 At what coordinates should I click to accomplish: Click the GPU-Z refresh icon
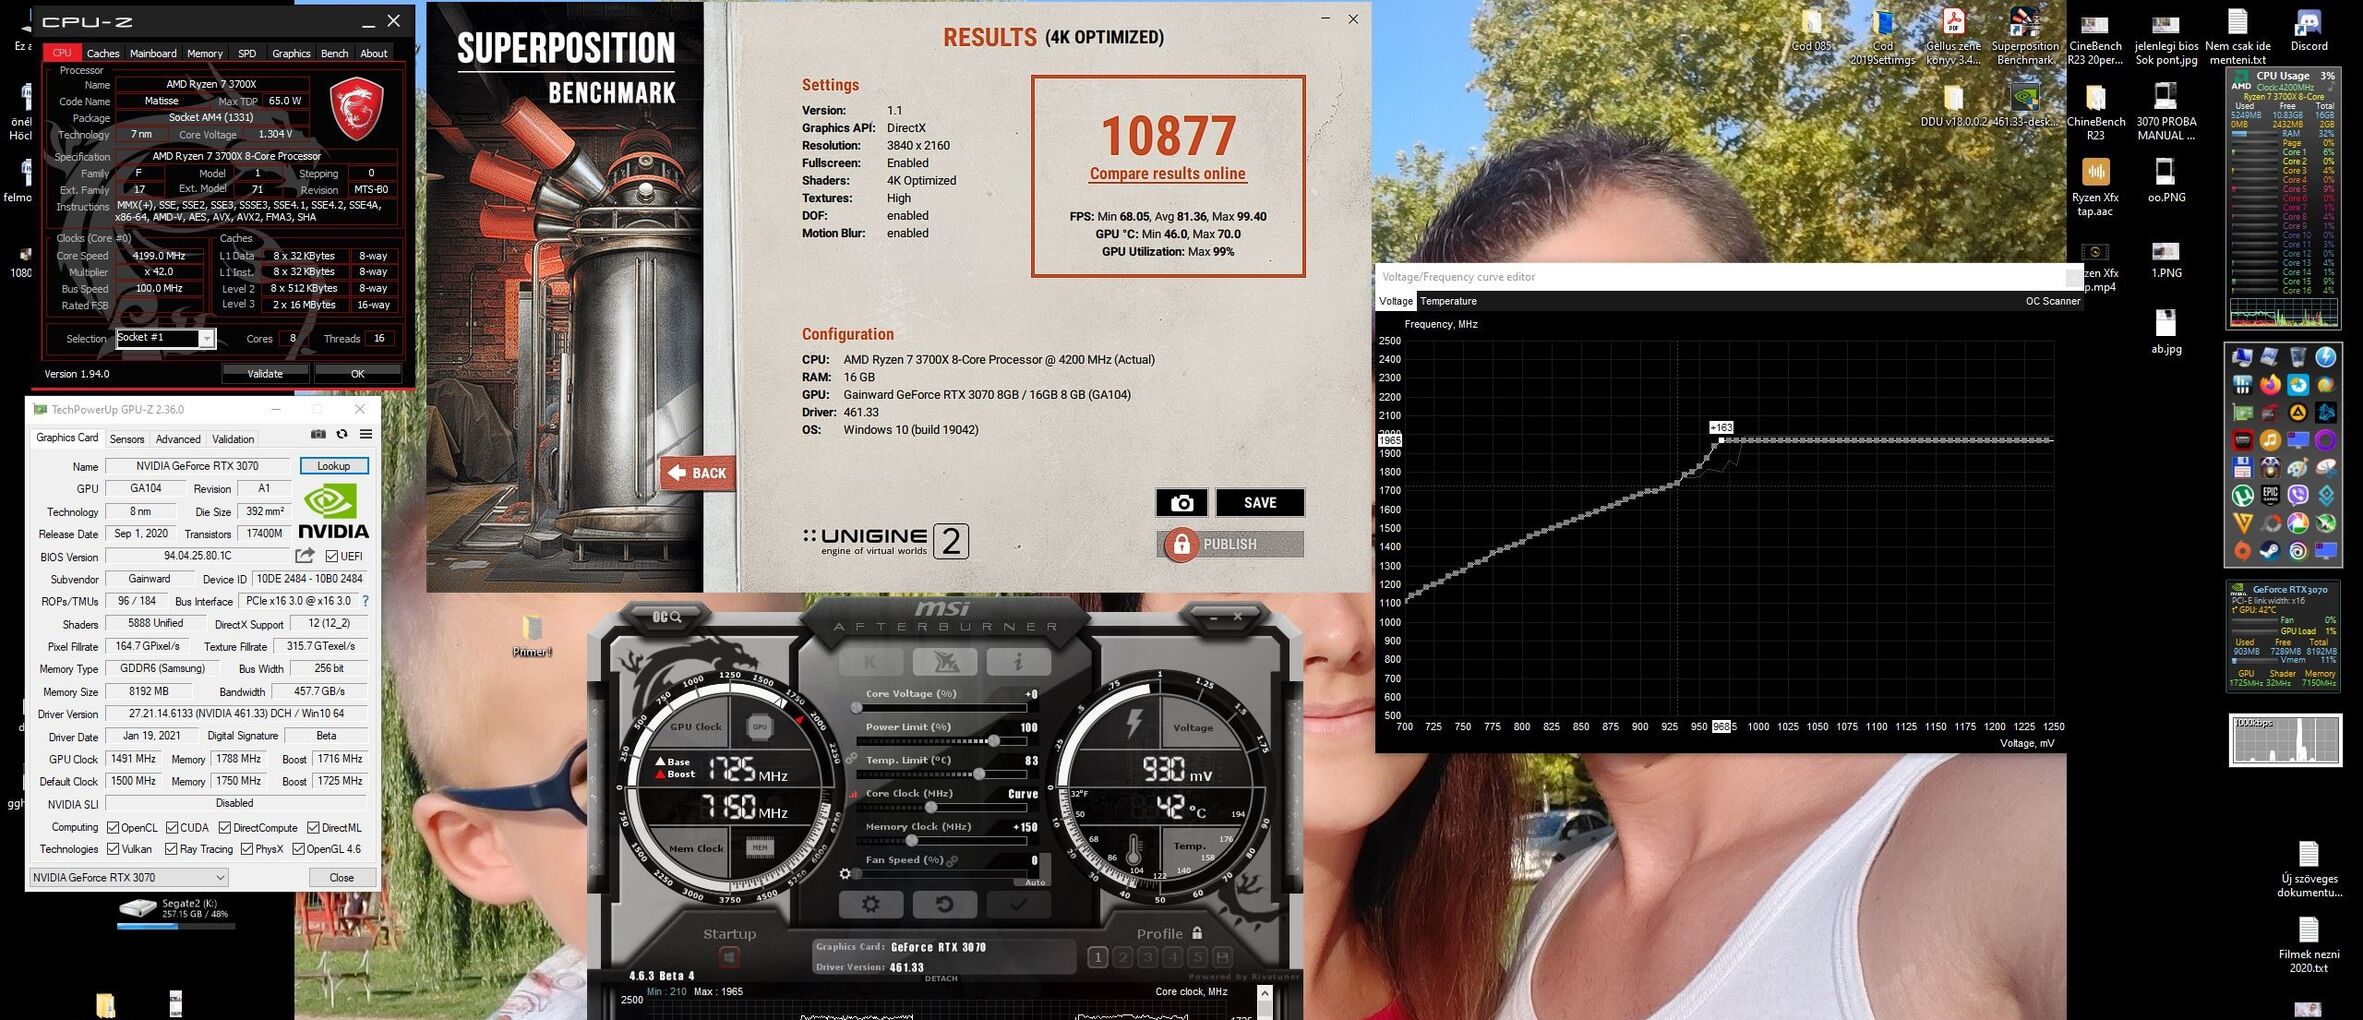(342, 434)
